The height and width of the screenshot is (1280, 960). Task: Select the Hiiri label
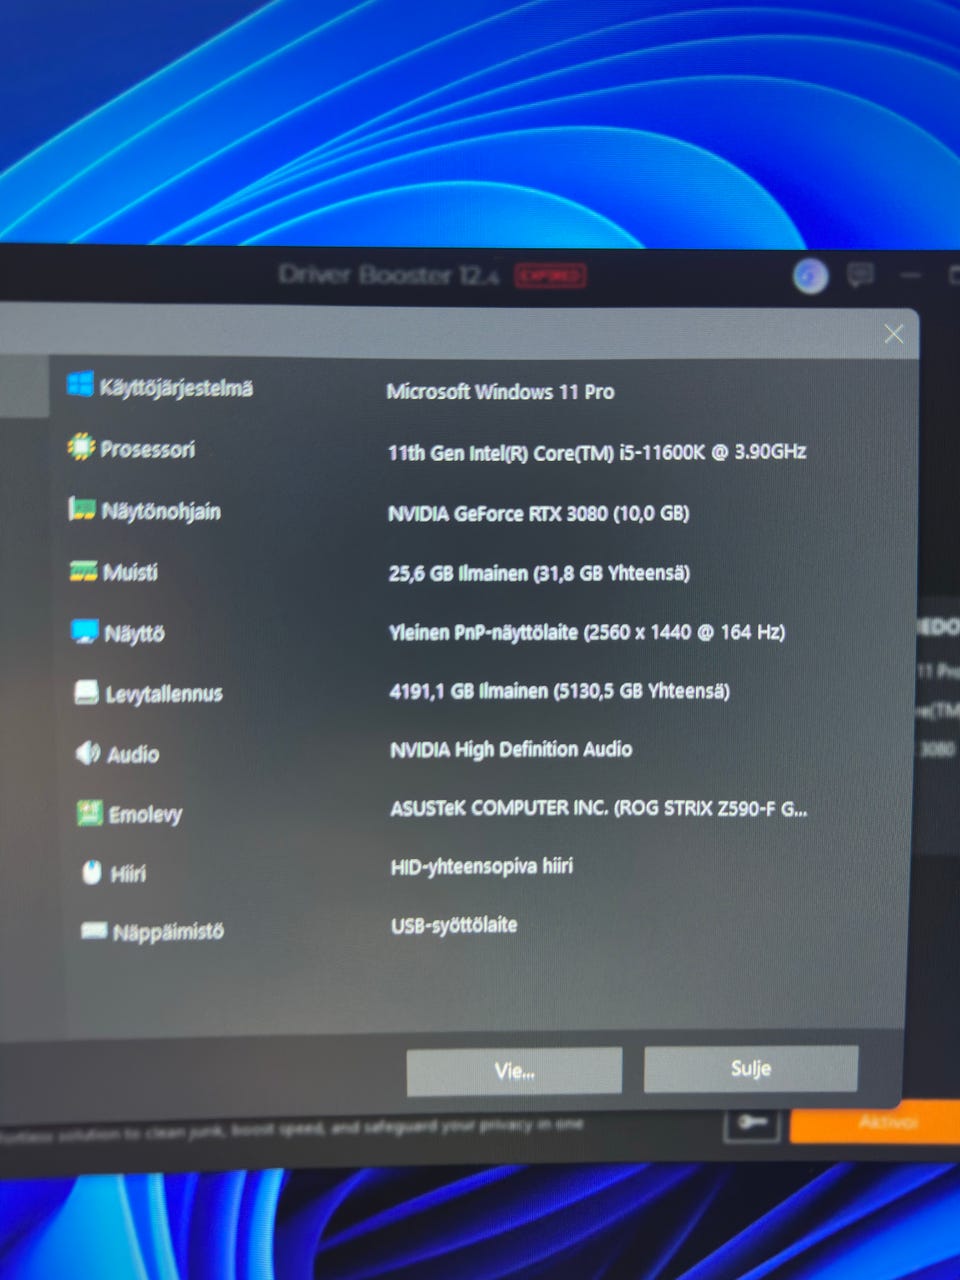coord(128,874)
